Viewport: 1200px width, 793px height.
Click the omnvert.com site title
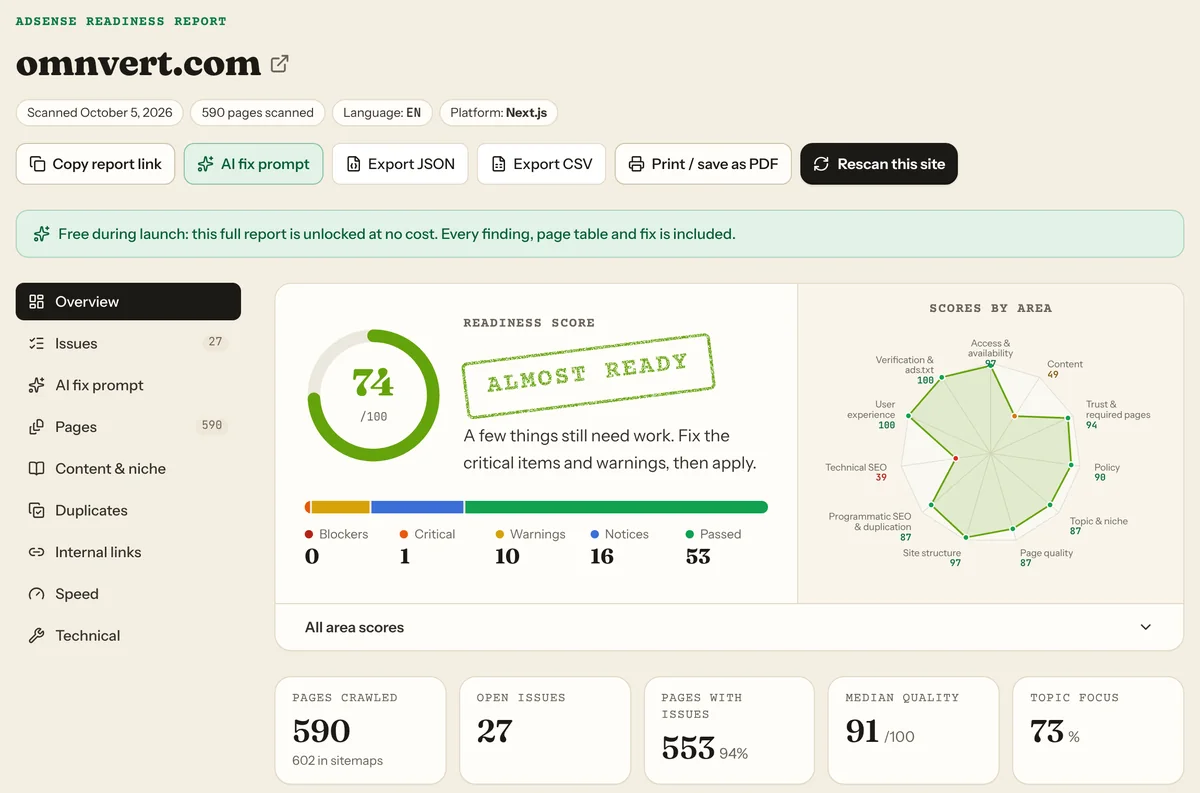[x=138, y=64]
